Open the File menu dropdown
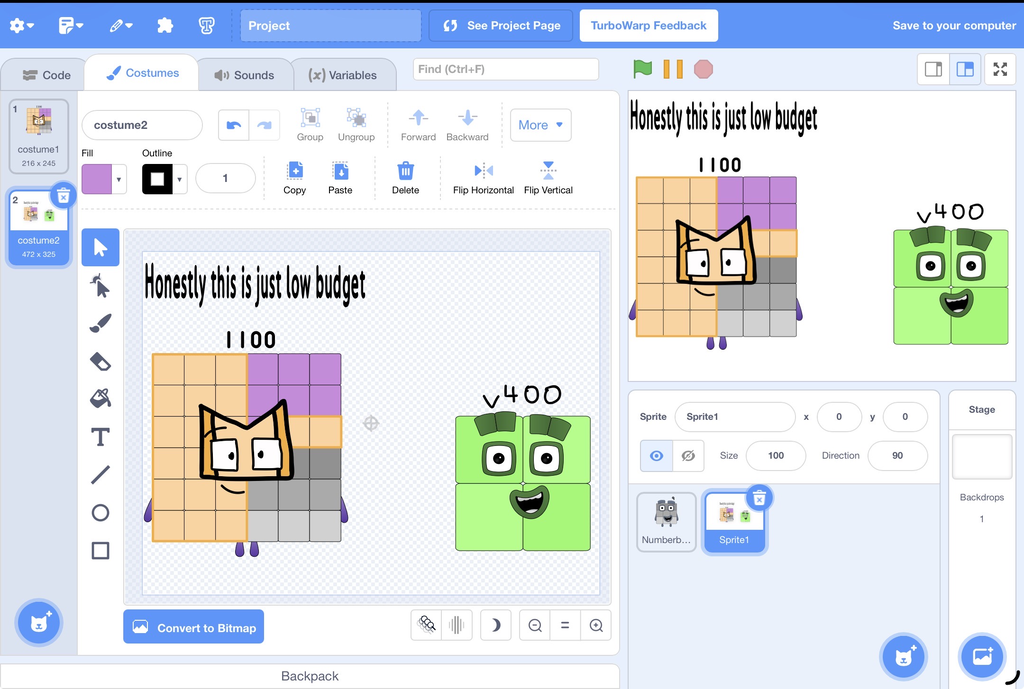The image size is (1024, 689). tap(71, 25)
